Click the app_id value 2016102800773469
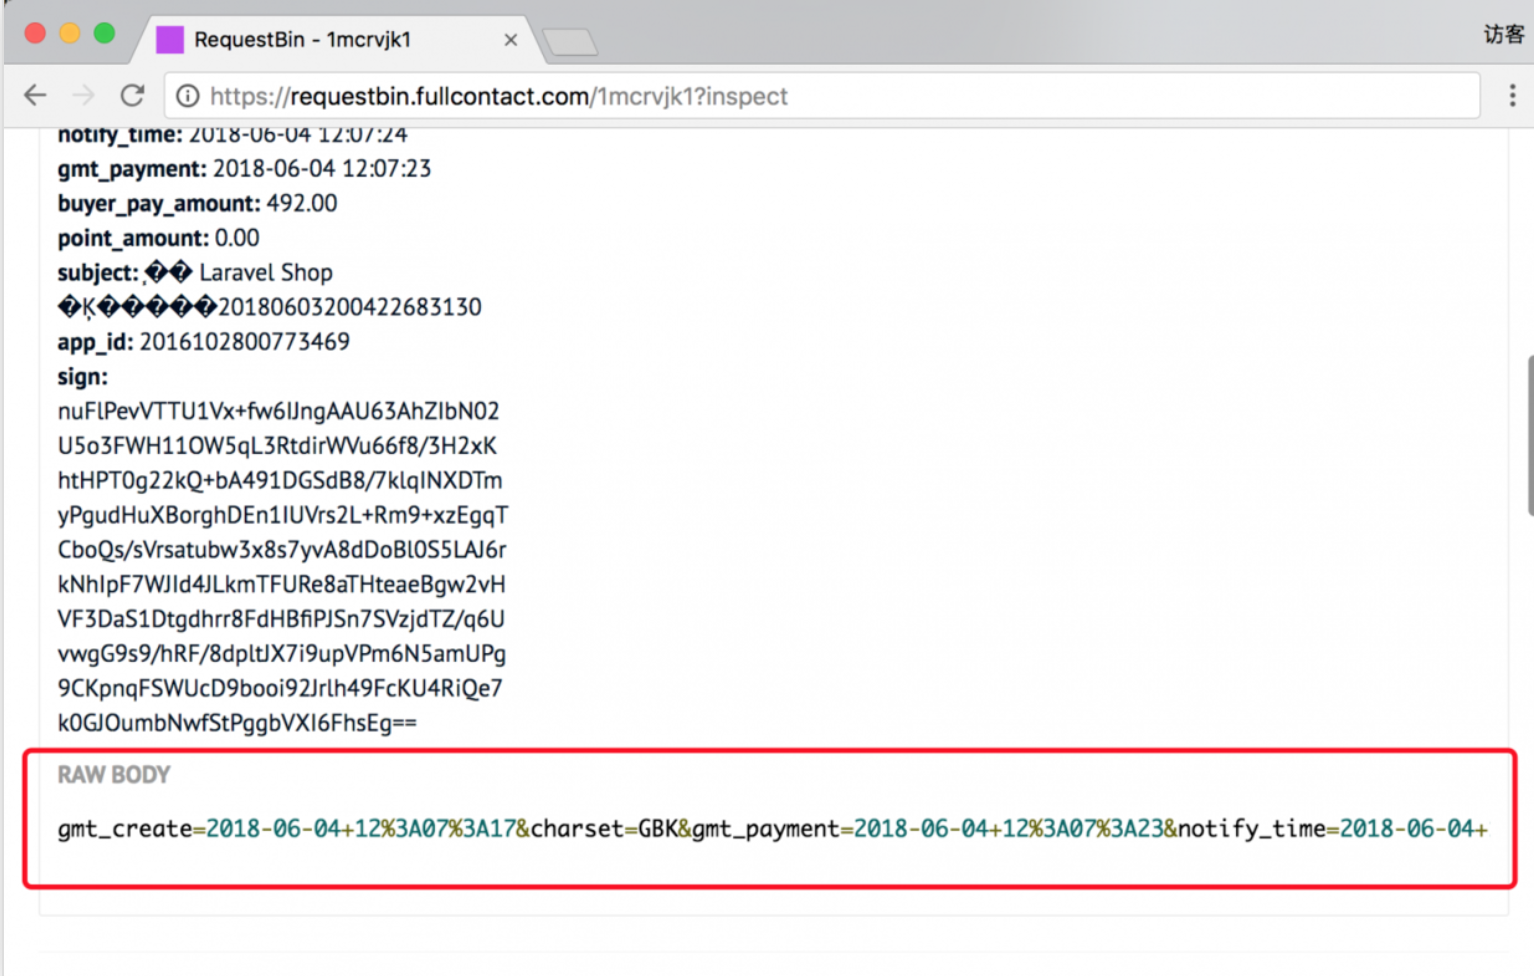This screenshot has height=976, width=1534. [x=245, y=342]
